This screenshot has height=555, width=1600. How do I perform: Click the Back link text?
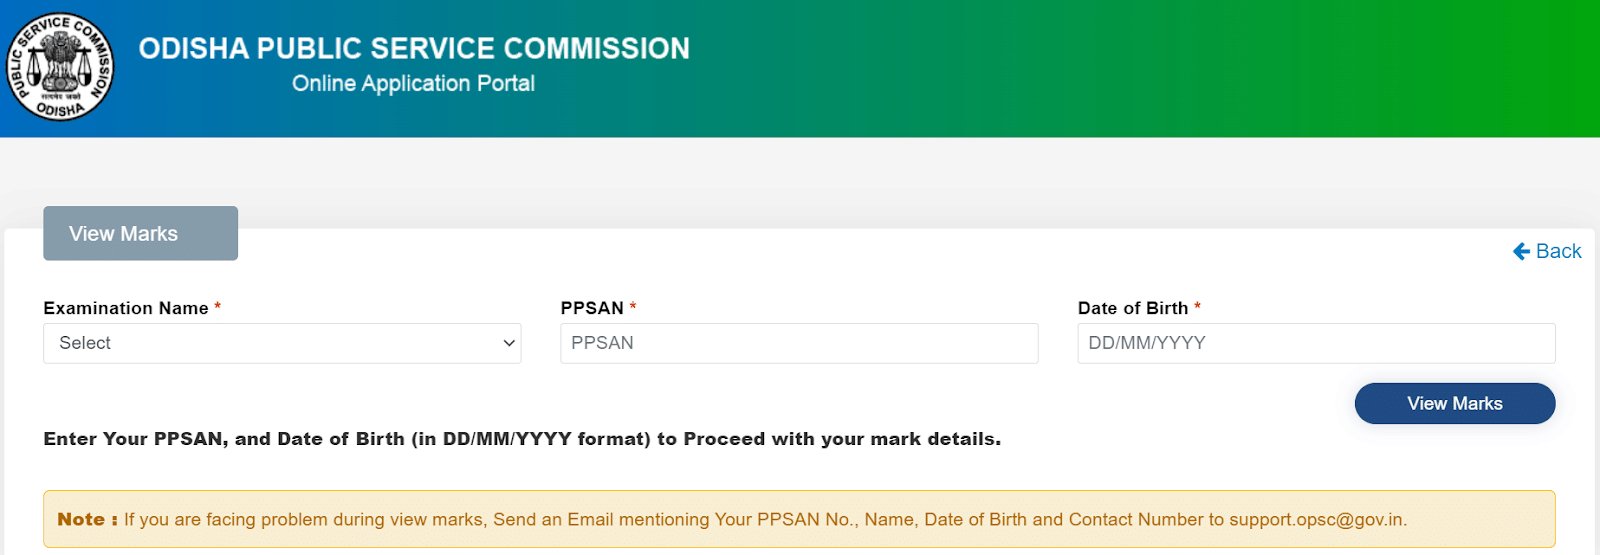pyautogui.click(x=1558, y=251)
